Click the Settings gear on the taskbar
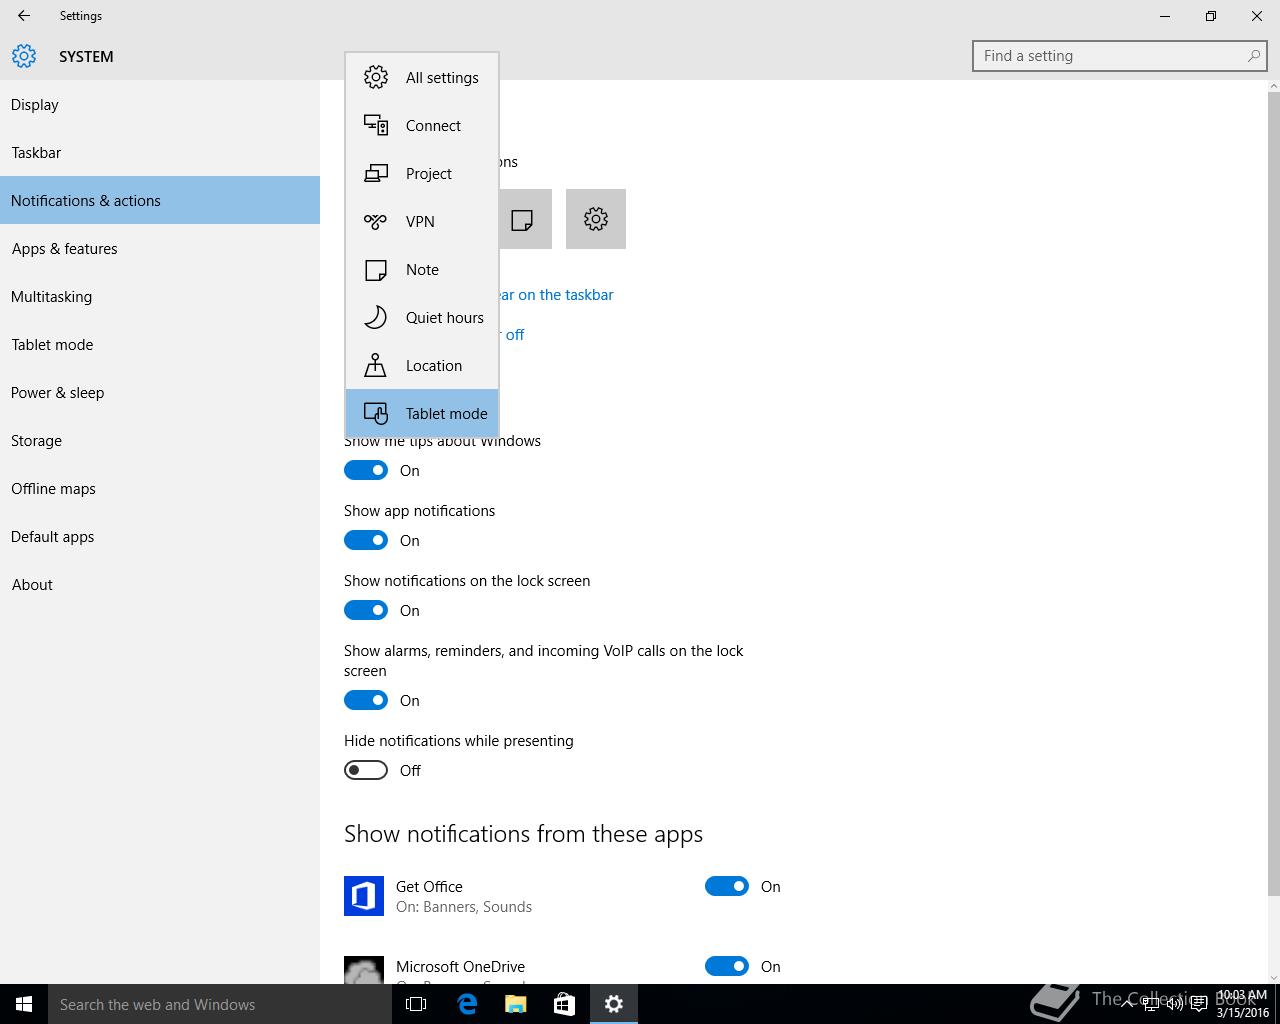Screen dimensions: 1280x1024 614,1004
